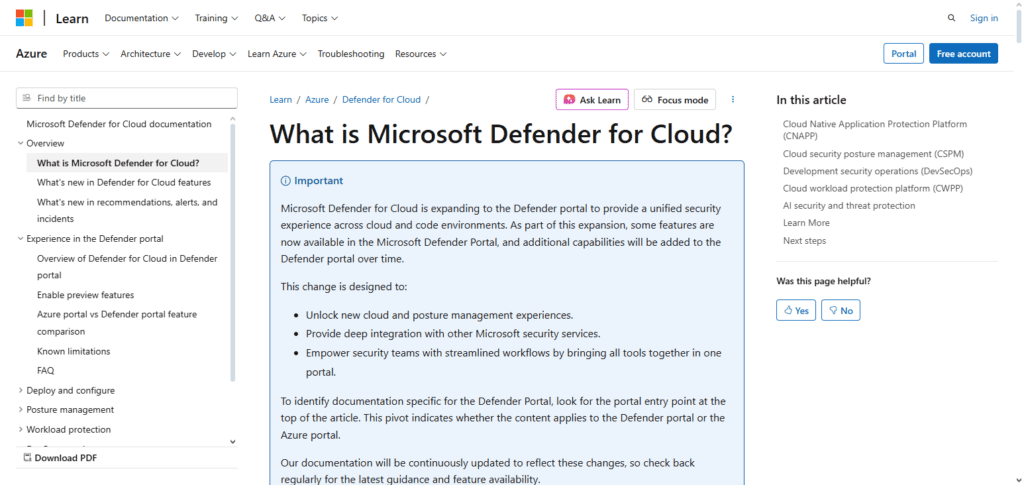Expand the Develop menu
This screenshot has width=1024, height=485.
click(214, 54)
